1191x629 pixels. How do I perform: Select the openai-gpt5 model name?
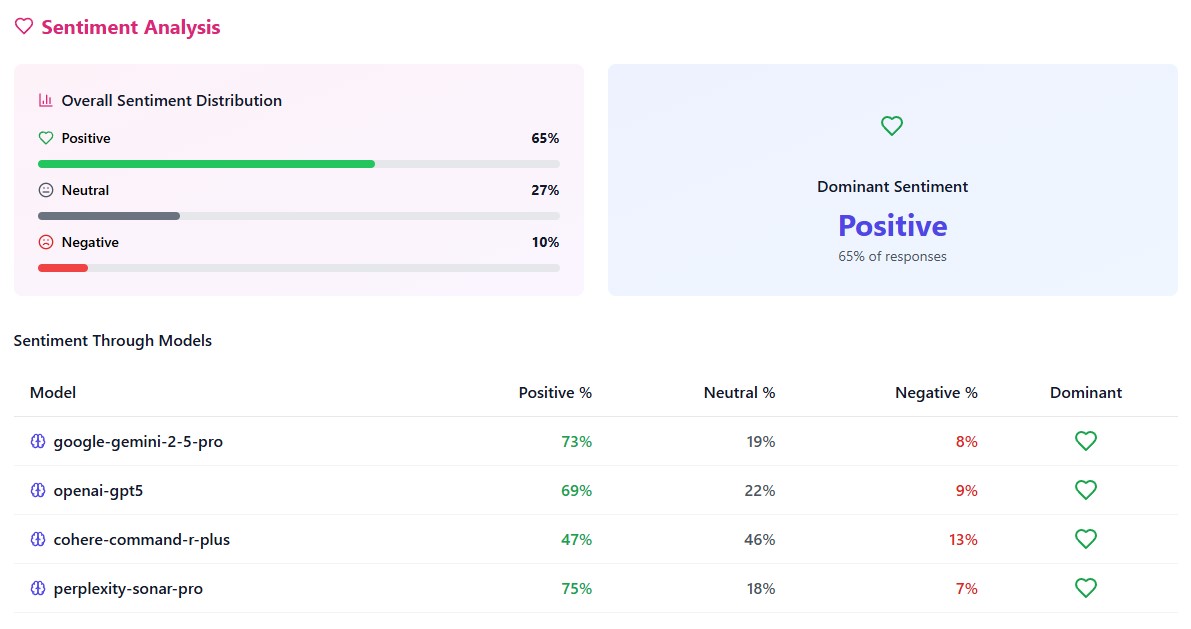click(105, 490)
